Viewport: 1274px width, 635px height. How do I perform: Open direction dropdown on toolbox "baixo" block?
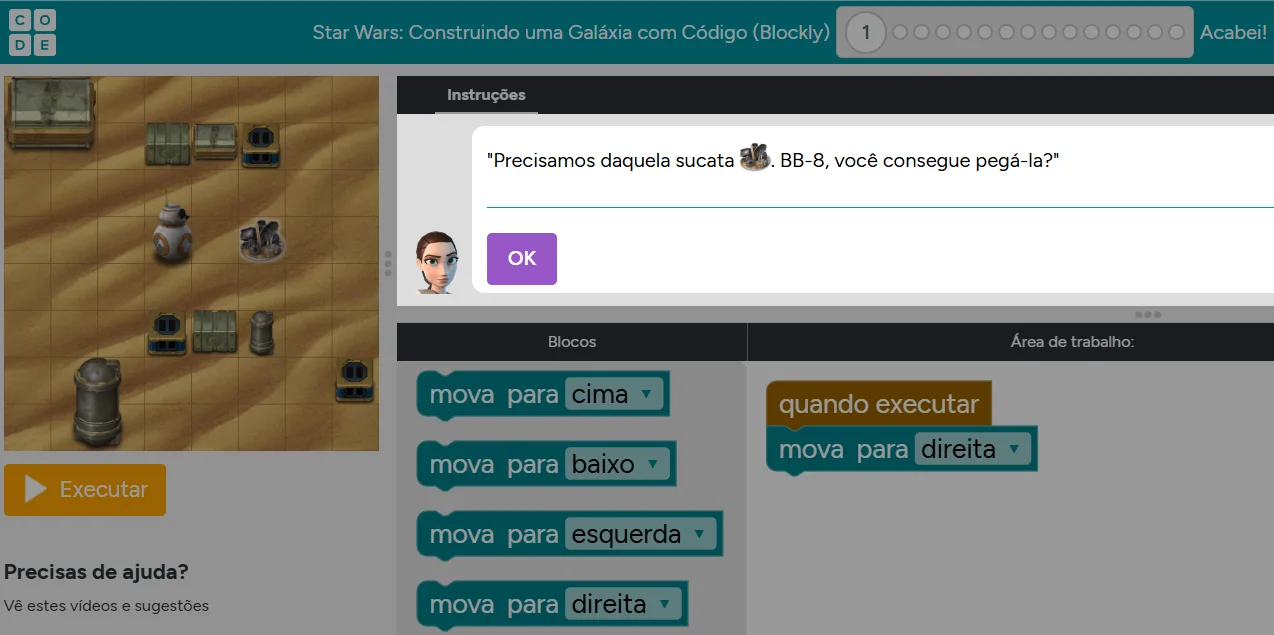pos(617,464)
